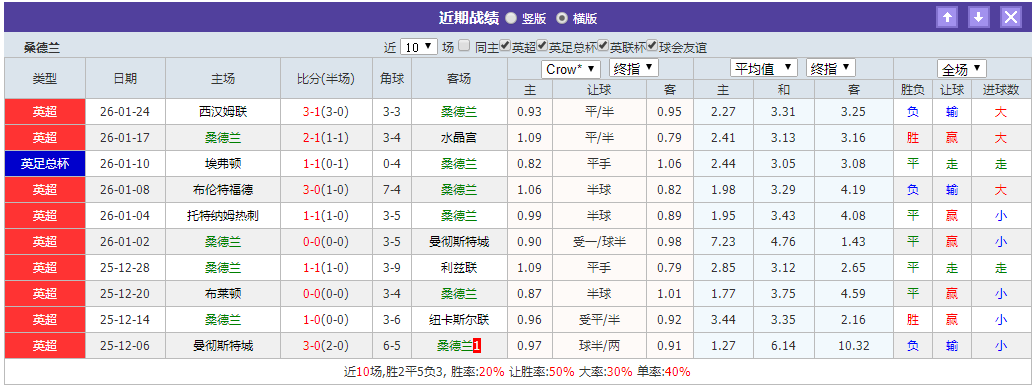This screenshot has height=385, width=1034.
Task: Click the 日期 column header
Action: pos(125,78)
